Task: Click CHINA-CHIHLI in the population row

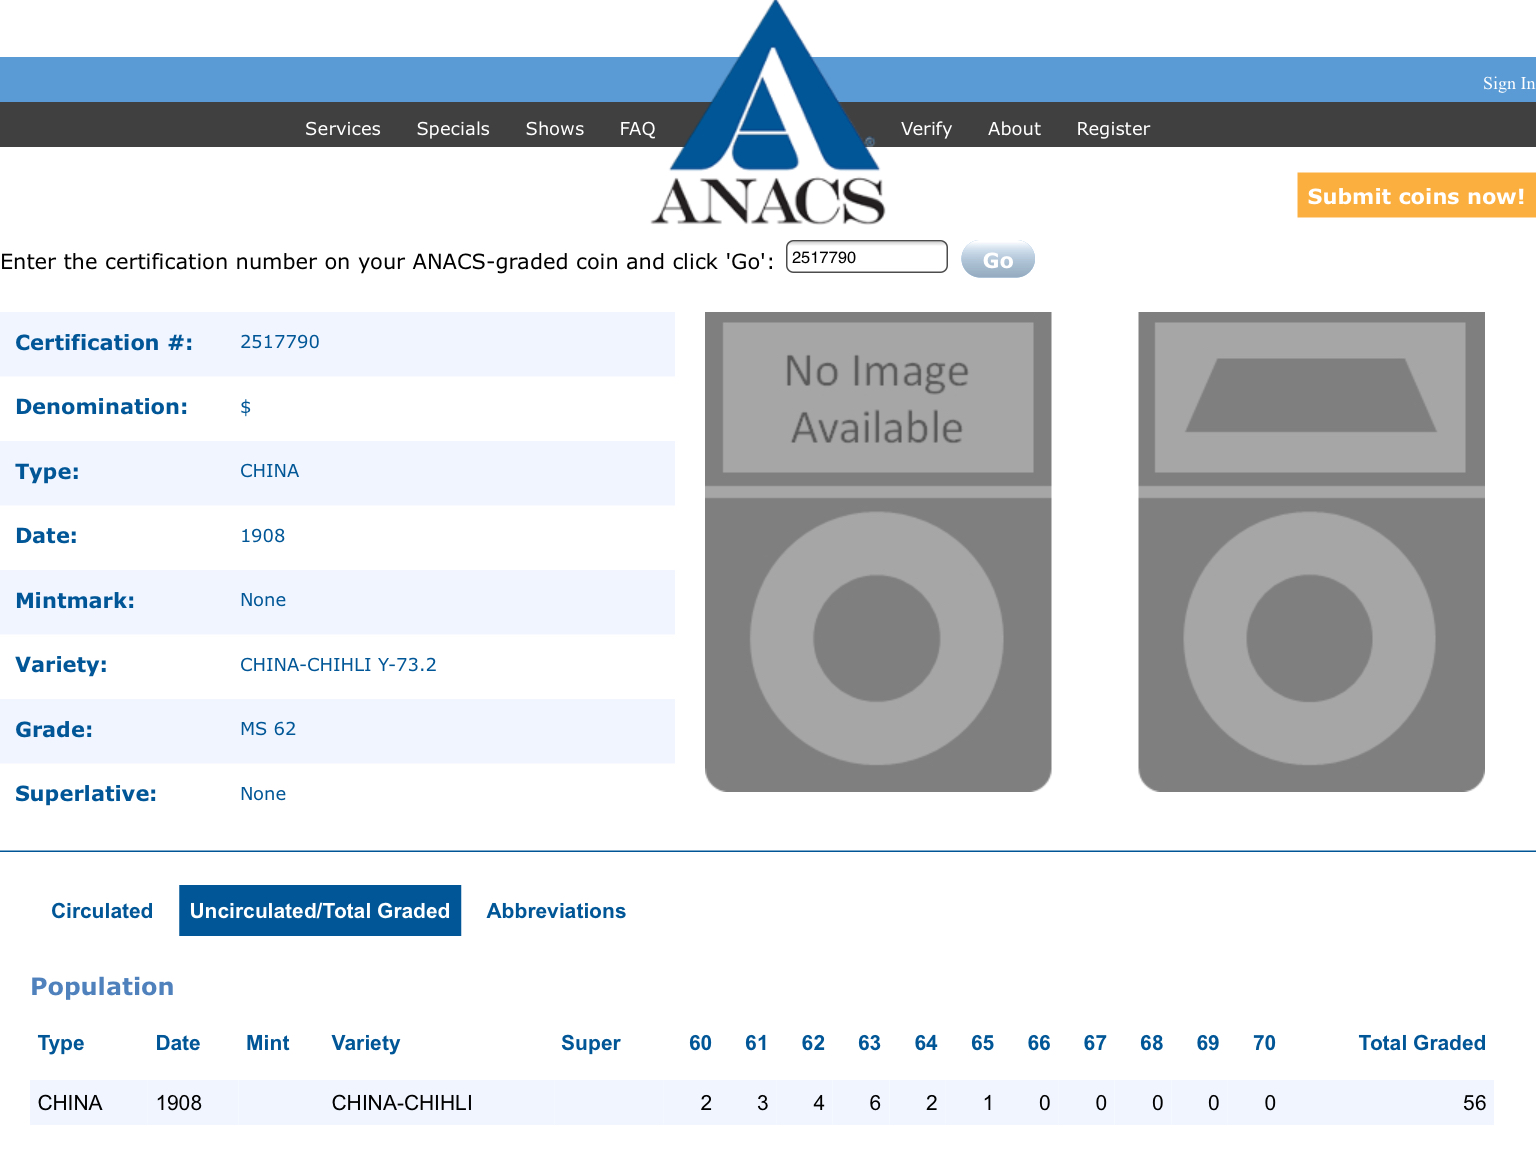Action: point(402,1103)
